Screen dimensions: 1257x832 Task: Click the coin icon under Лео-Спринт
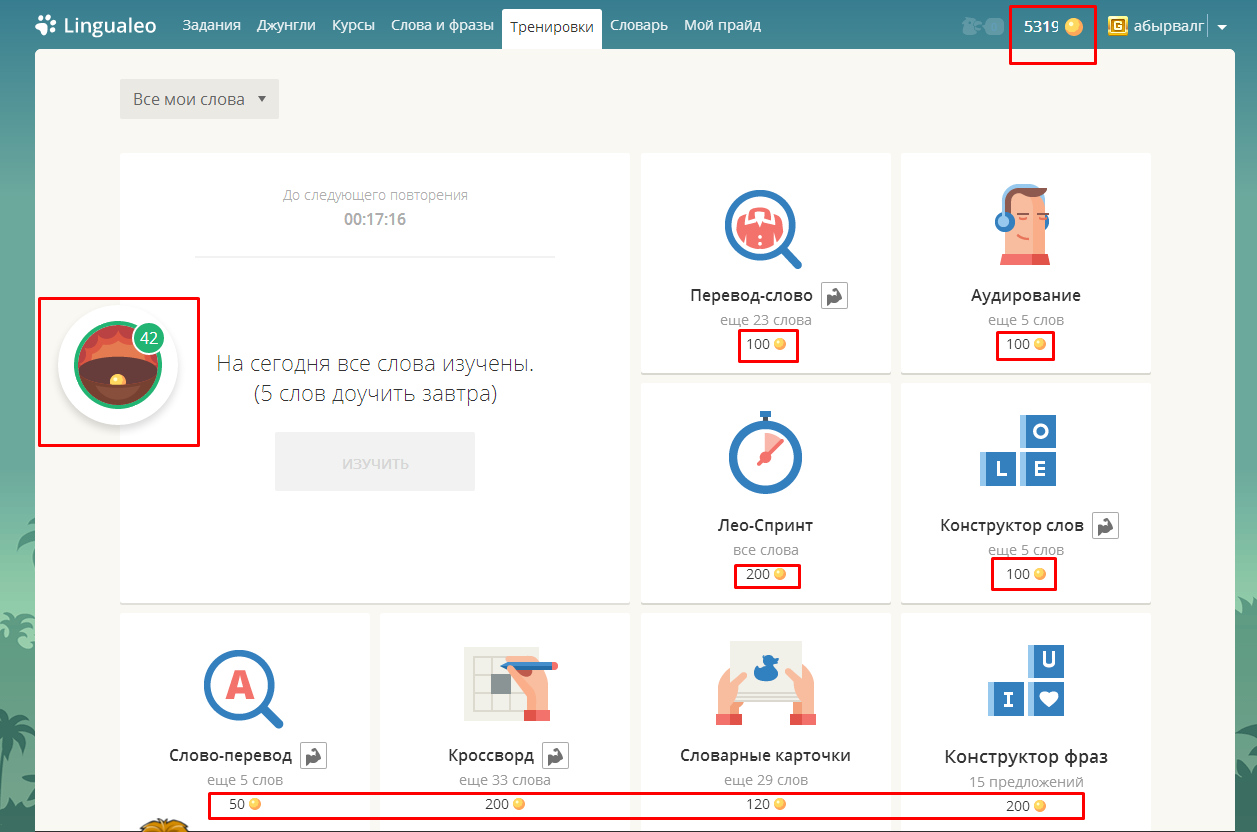point(780,574)
